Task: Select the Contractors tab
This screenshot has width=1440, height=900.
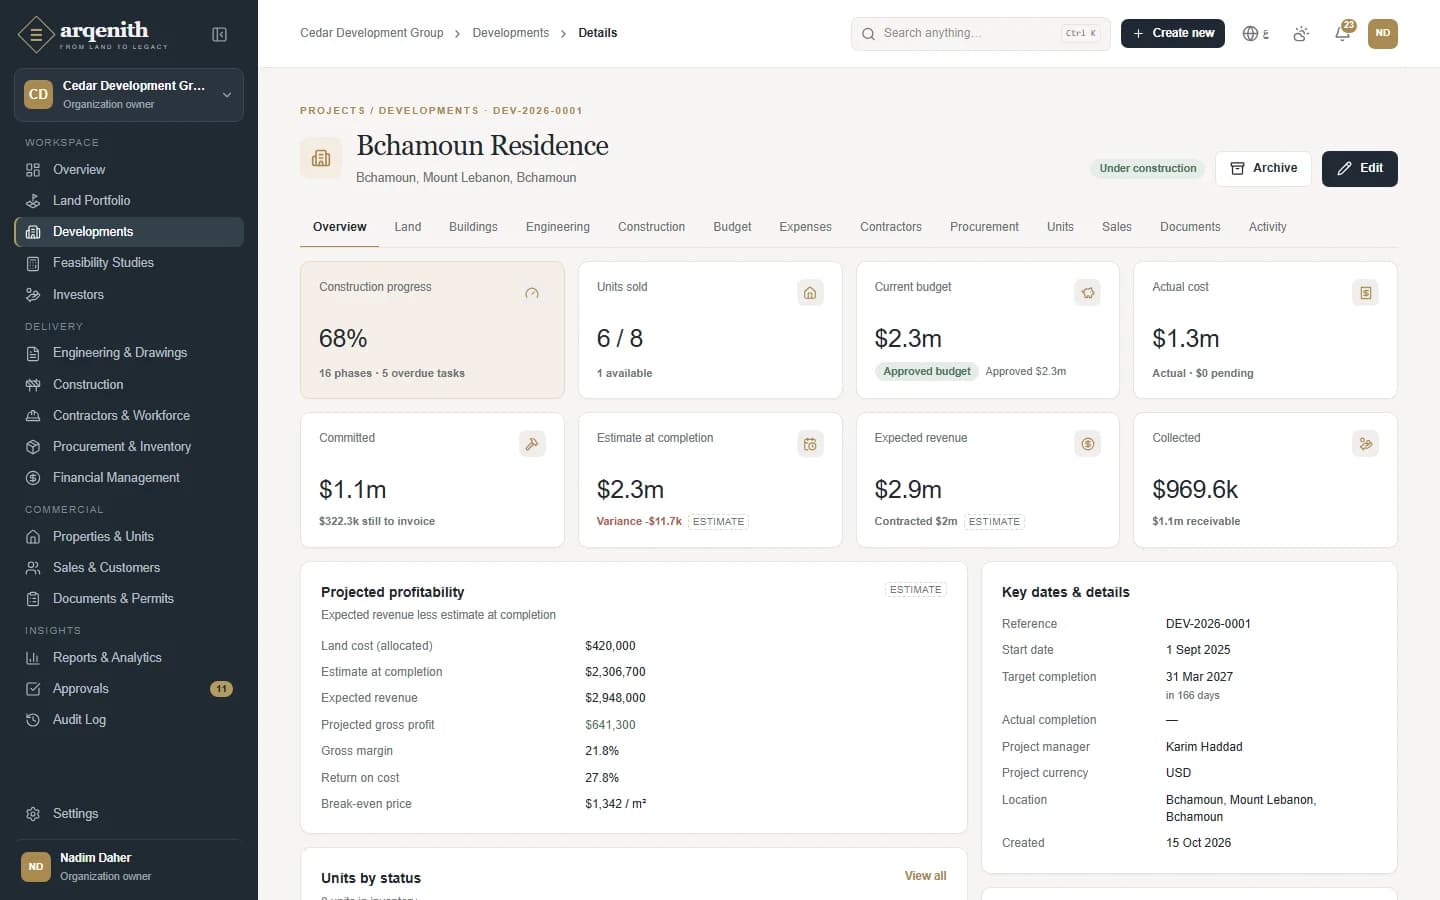Action: [891, 227]
